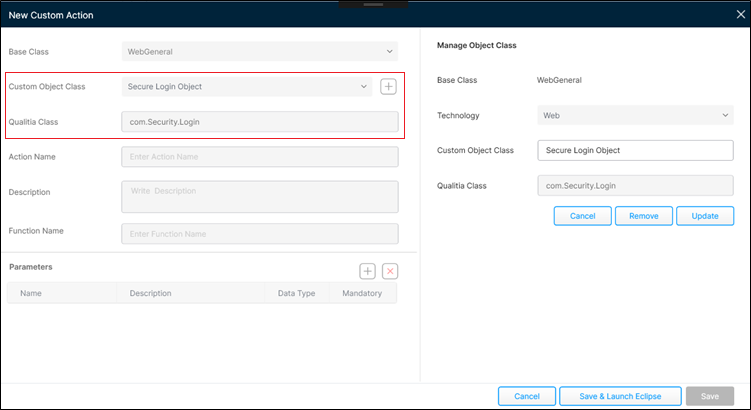Focus the Action Name input field

click(259, 157)
